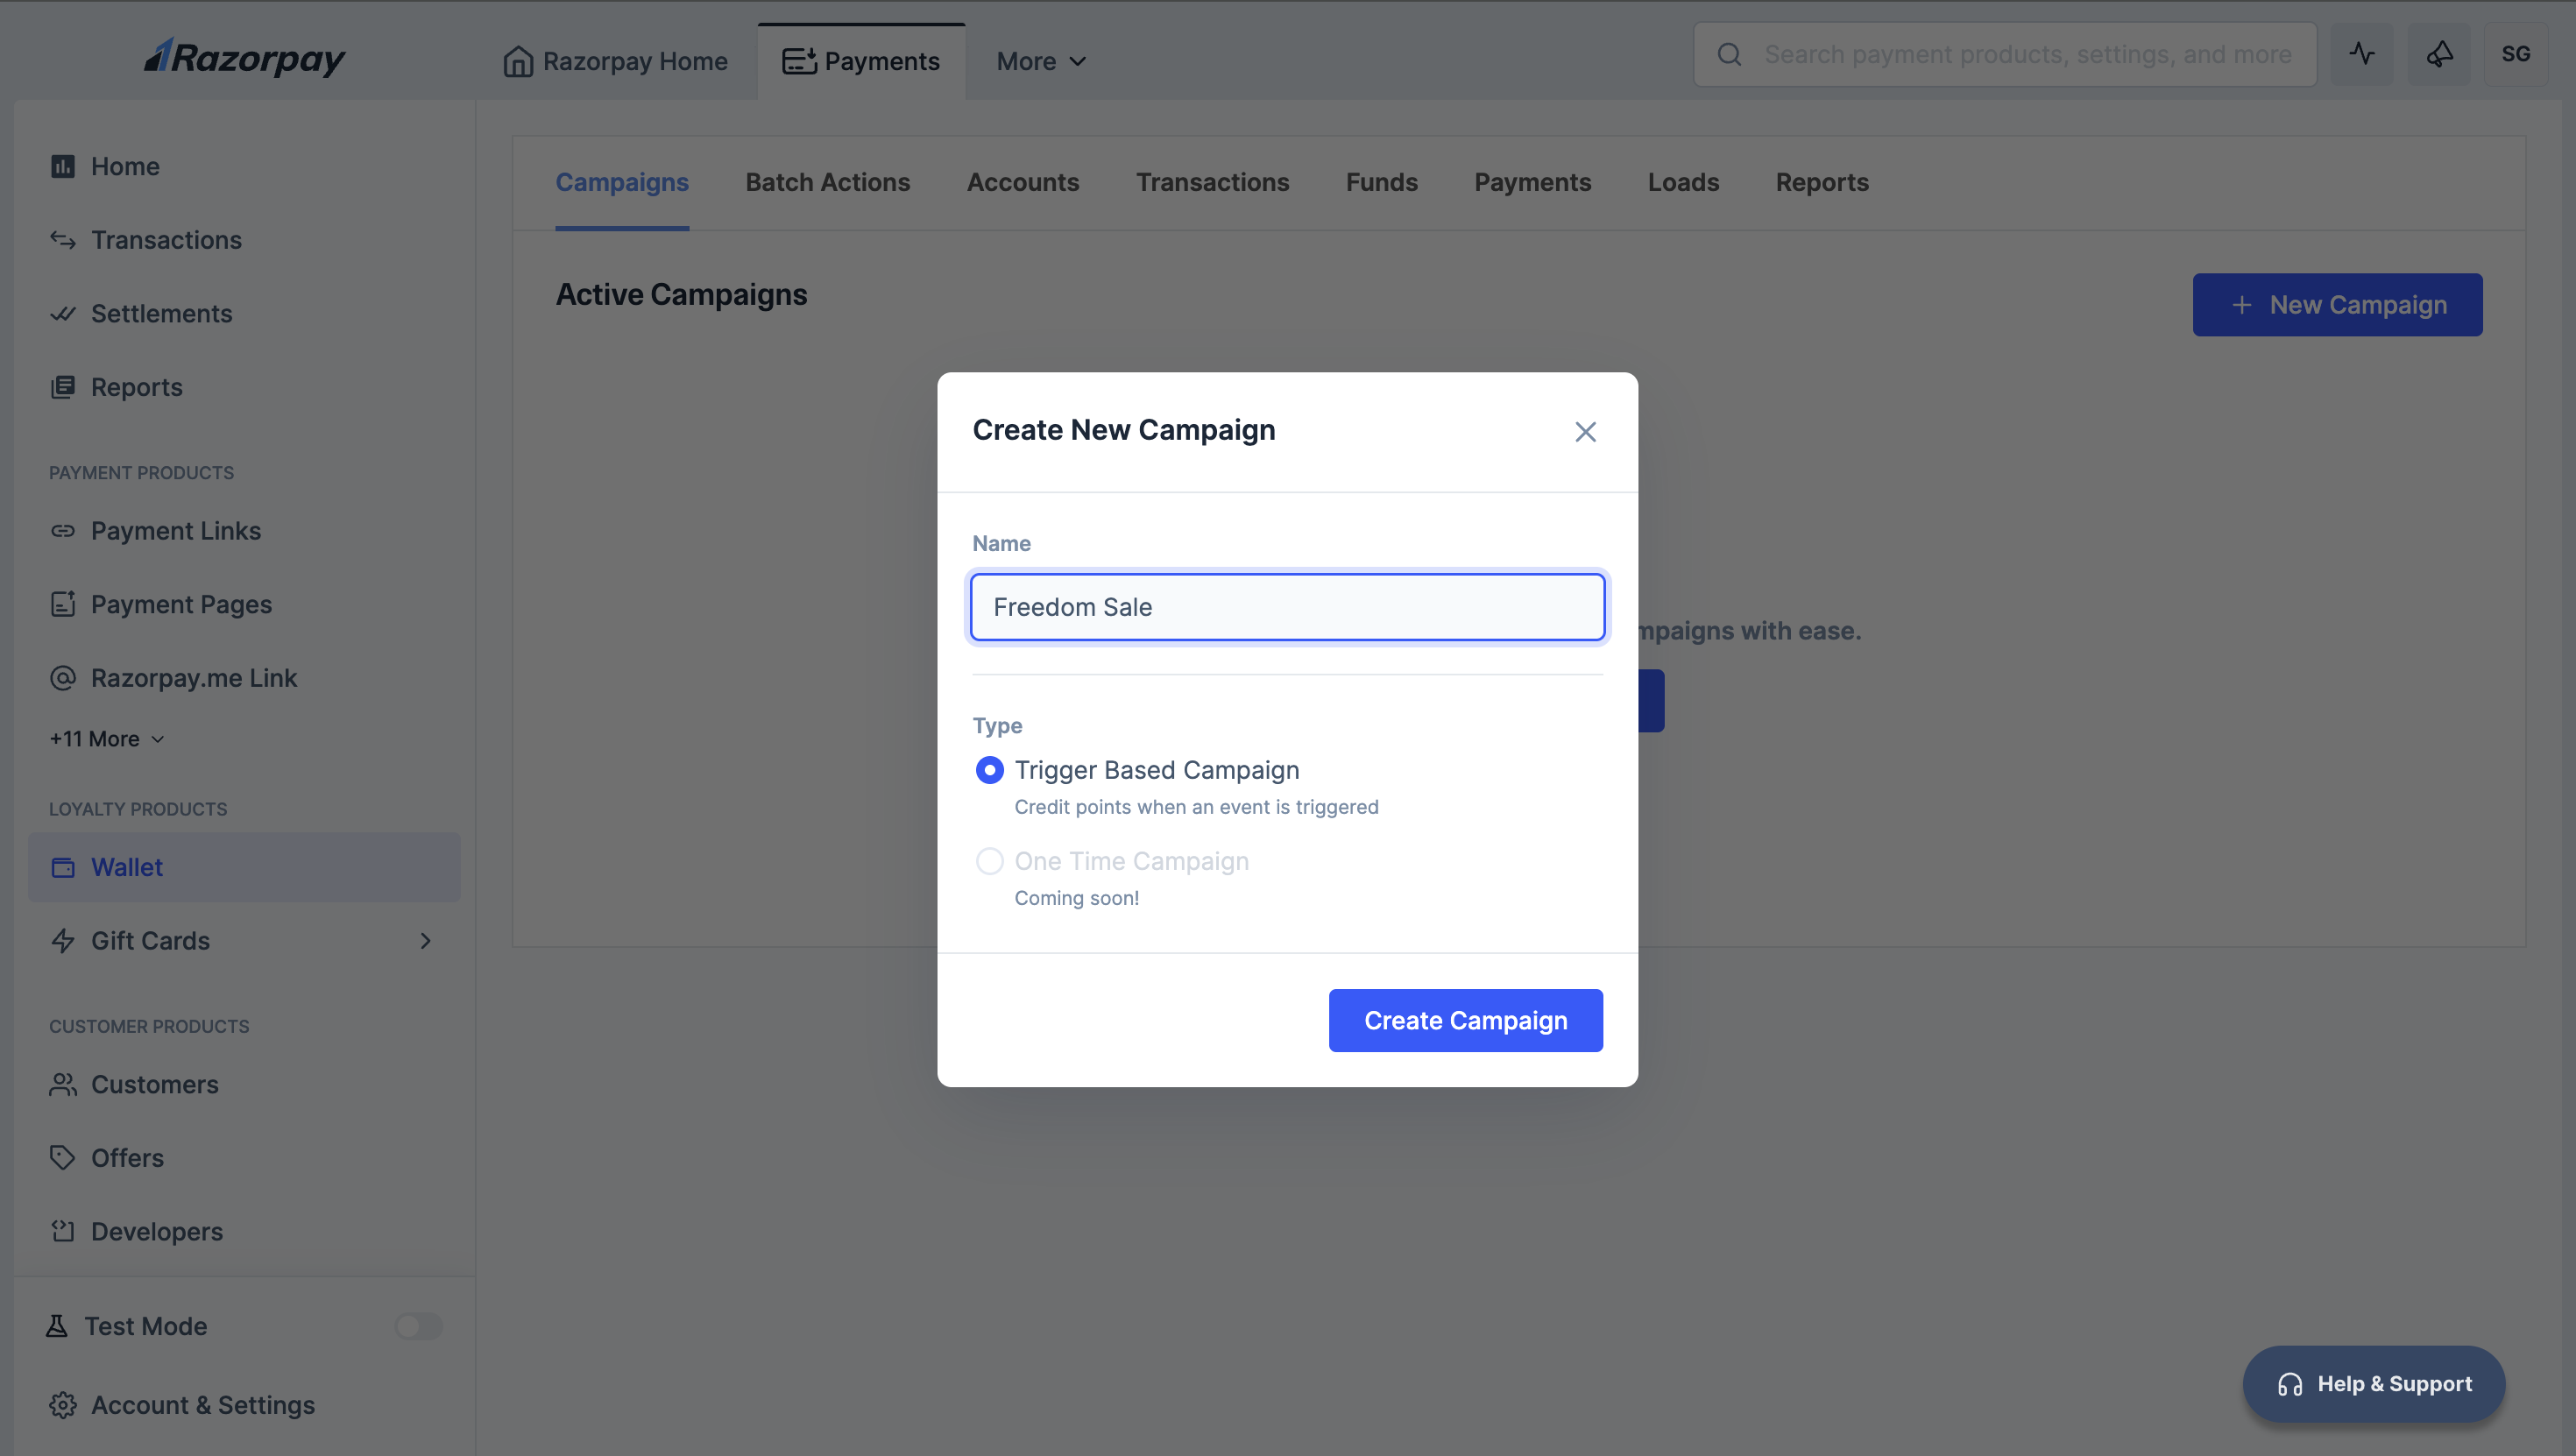Viewport: 2576px width, 1456px height.
Task: Close the Create New Campaign dialog
Action: [x=1585, y=431]
